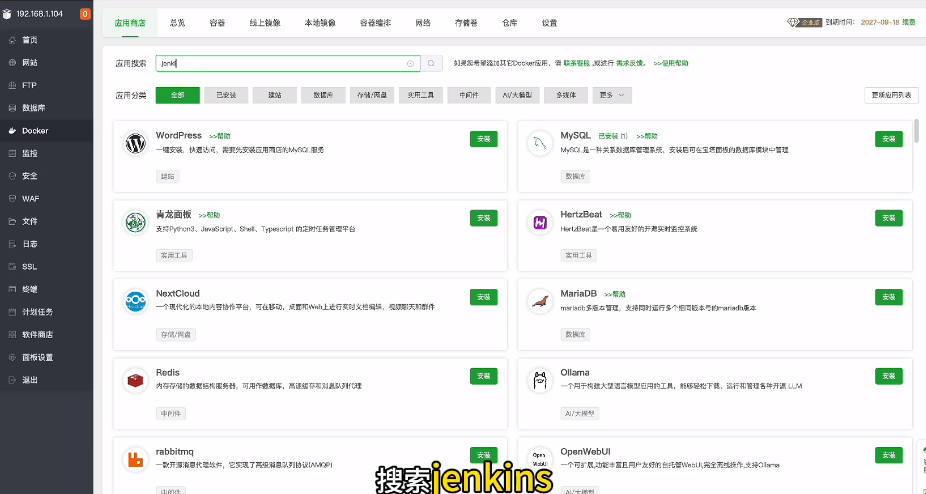
Task: Open 计划任务 scheduled tasks in sidebar
Action: 46,312
